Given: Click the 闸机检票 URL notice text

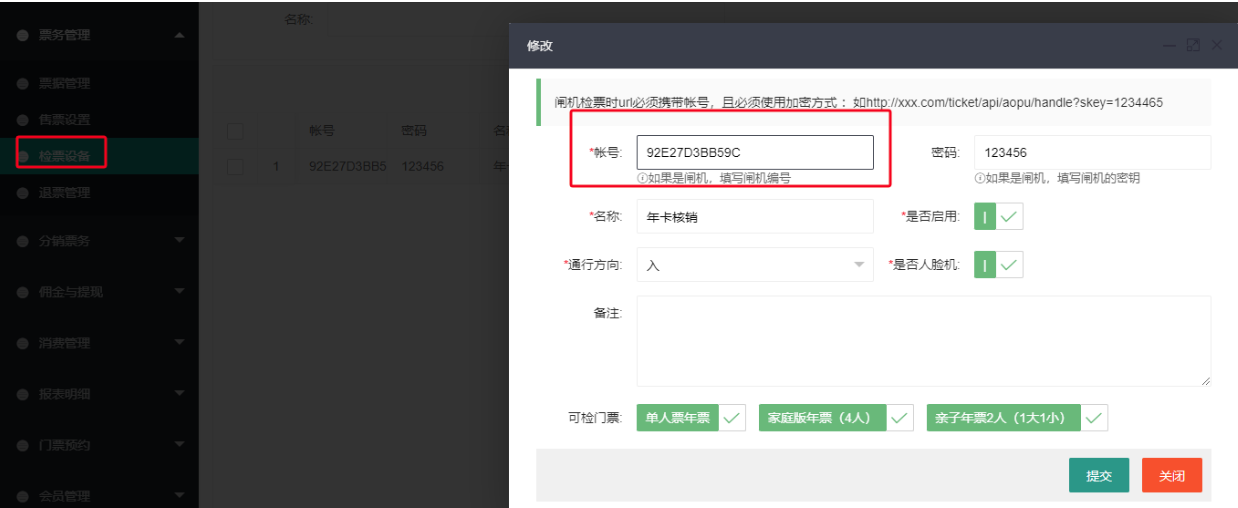Looking at the screenshot, I should (x=858, y=103).
